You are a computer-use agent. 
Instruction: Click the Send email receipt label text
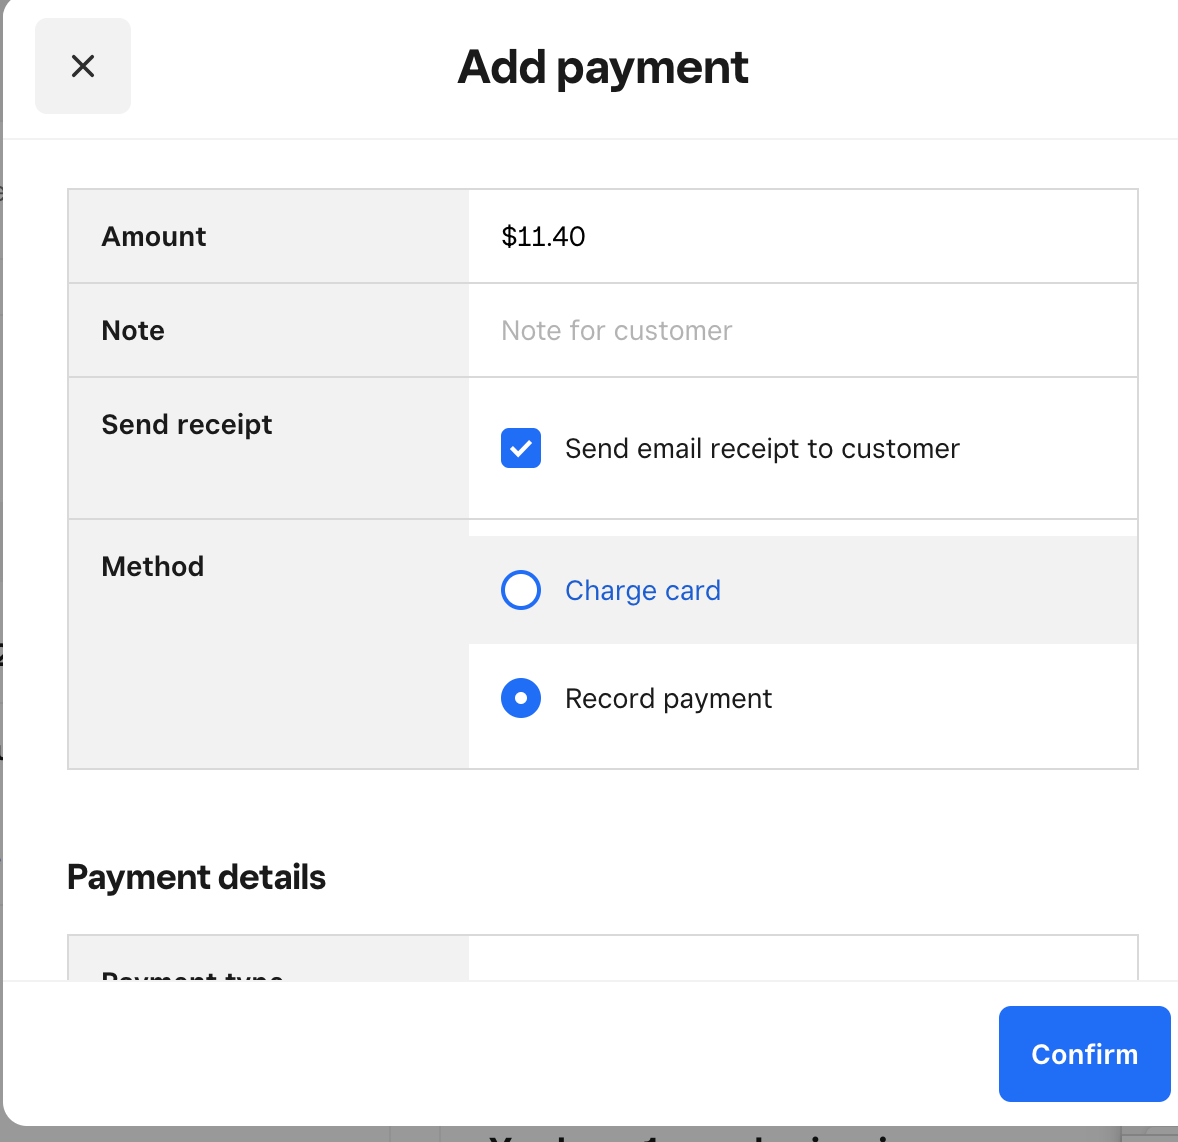[762, 448]
